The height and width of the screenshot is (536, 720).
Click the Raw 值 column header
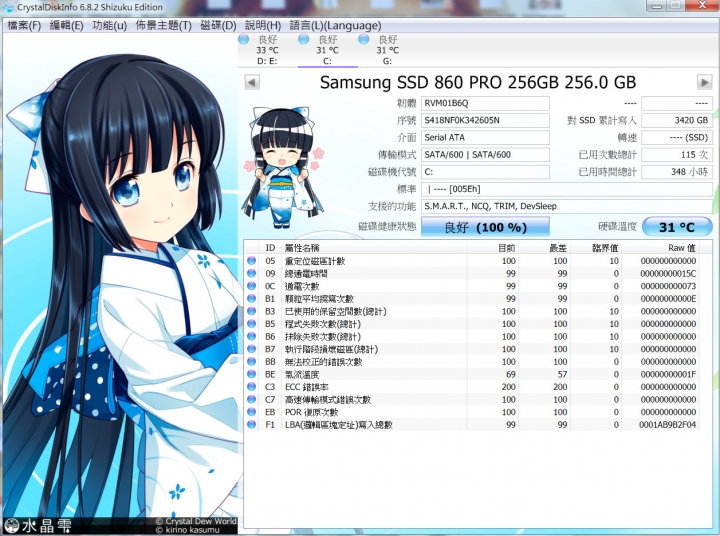tap(661, 248)
